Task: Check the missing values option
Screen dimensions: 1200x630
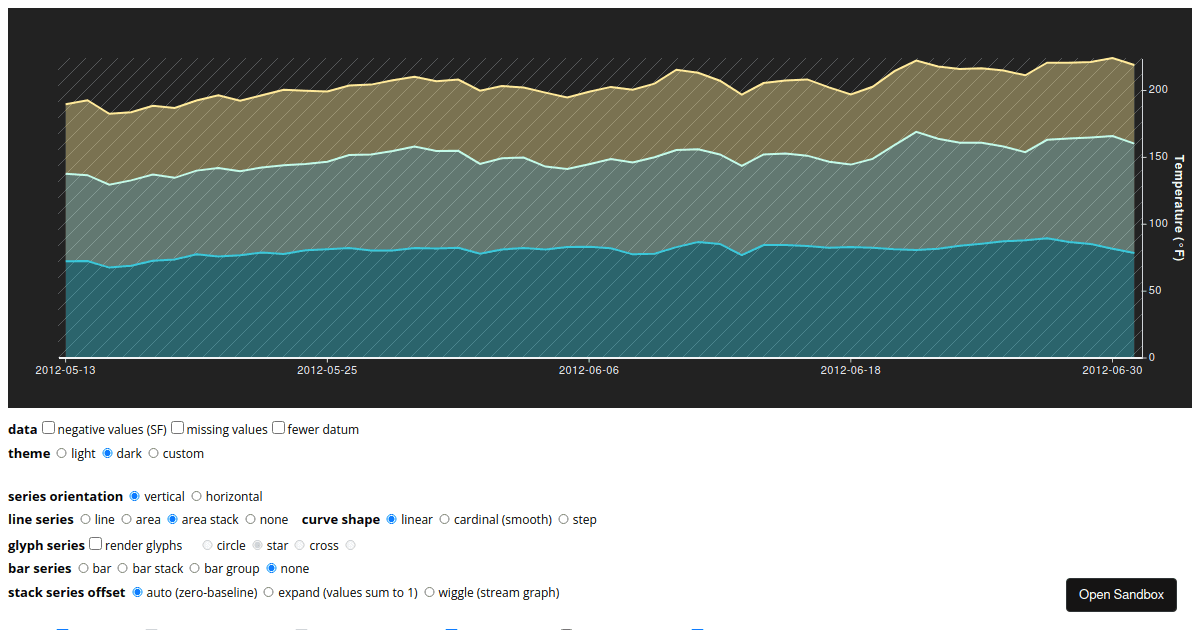Action: pyautogui.click(x=177, y=427)
